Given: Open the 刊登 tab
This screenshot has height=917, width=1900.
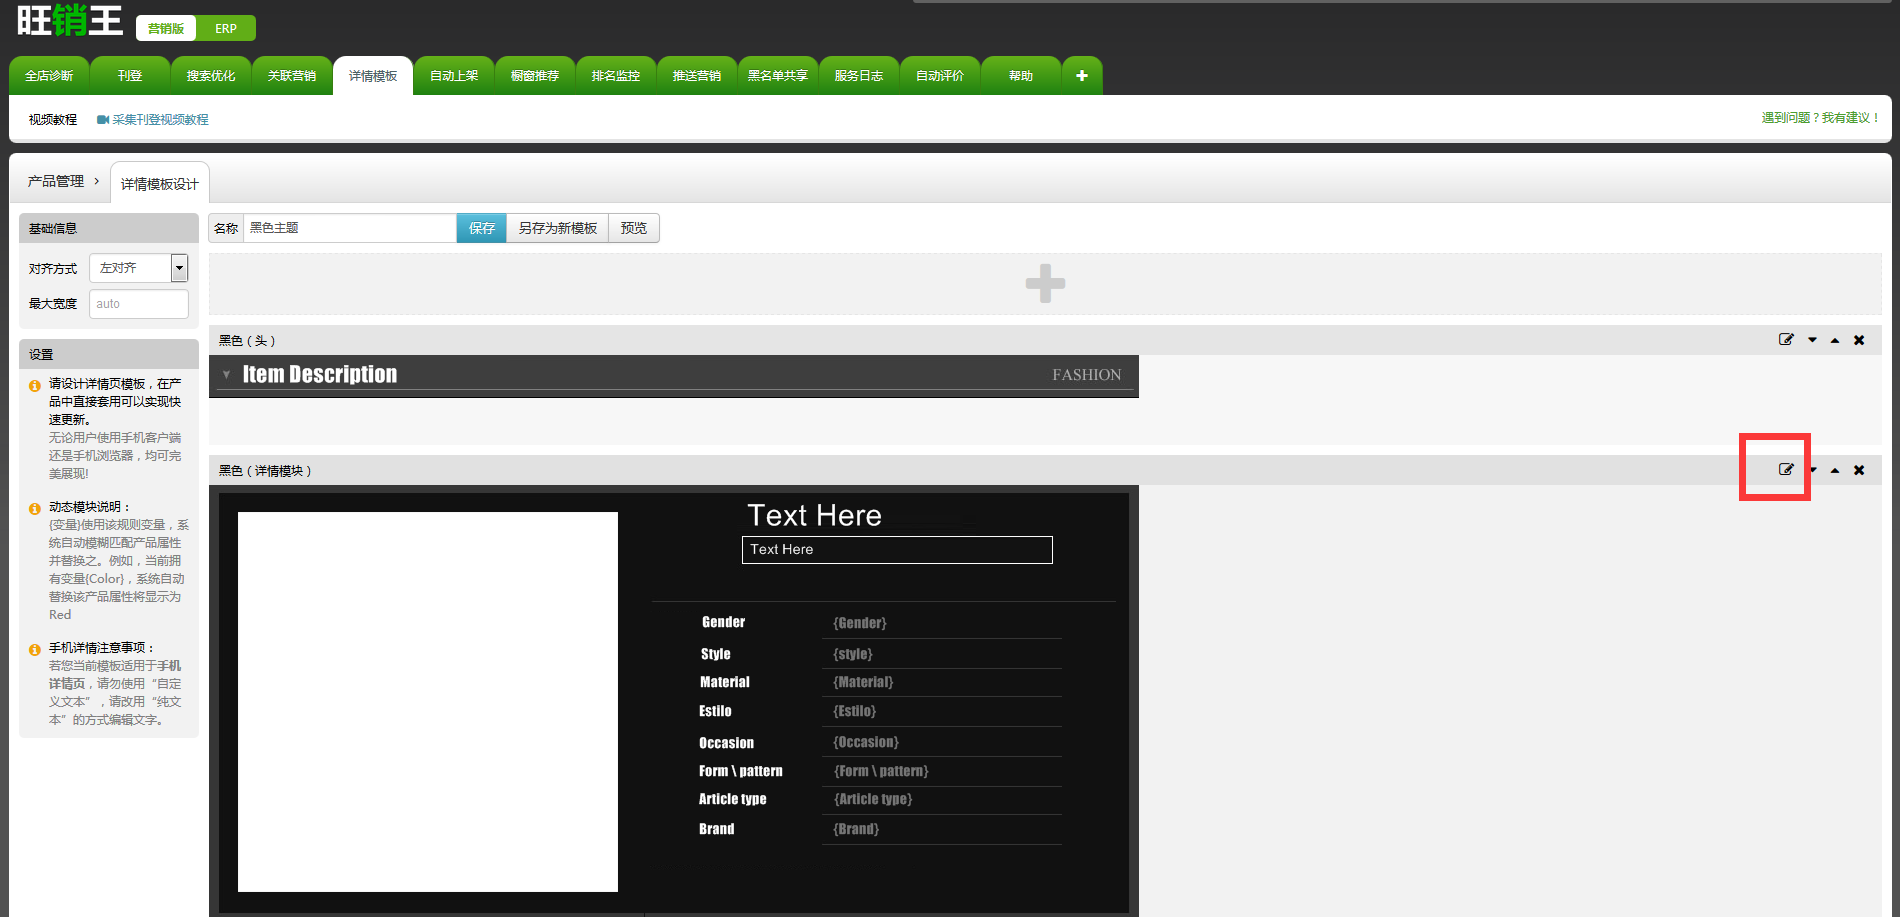Looking at the screenshot, I should click(x=130, y=76).
